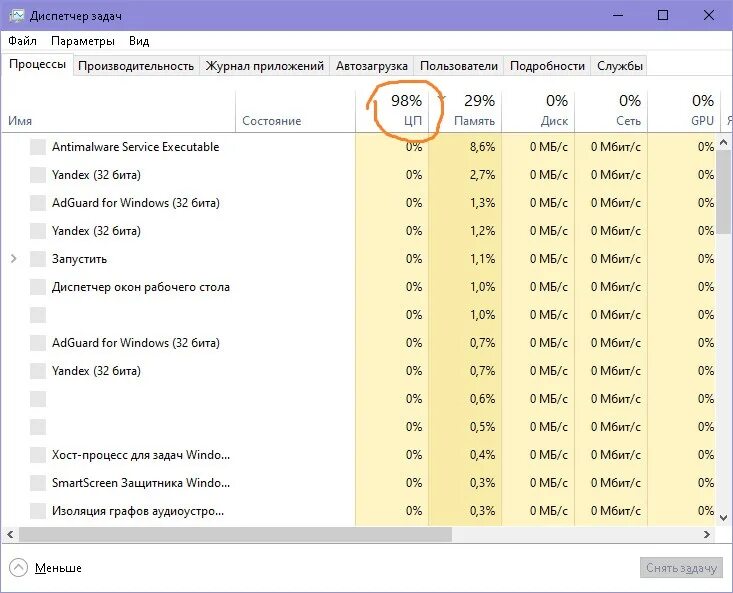Select Изоляция графов аудиоустройств process
The height and width of the screenshot is (593, 733).
click(359, 511)
